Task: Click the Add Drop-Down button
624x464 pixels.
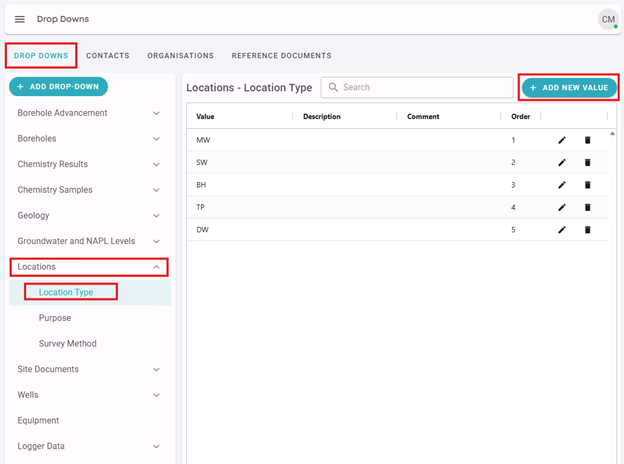Action: click(58, 87)
